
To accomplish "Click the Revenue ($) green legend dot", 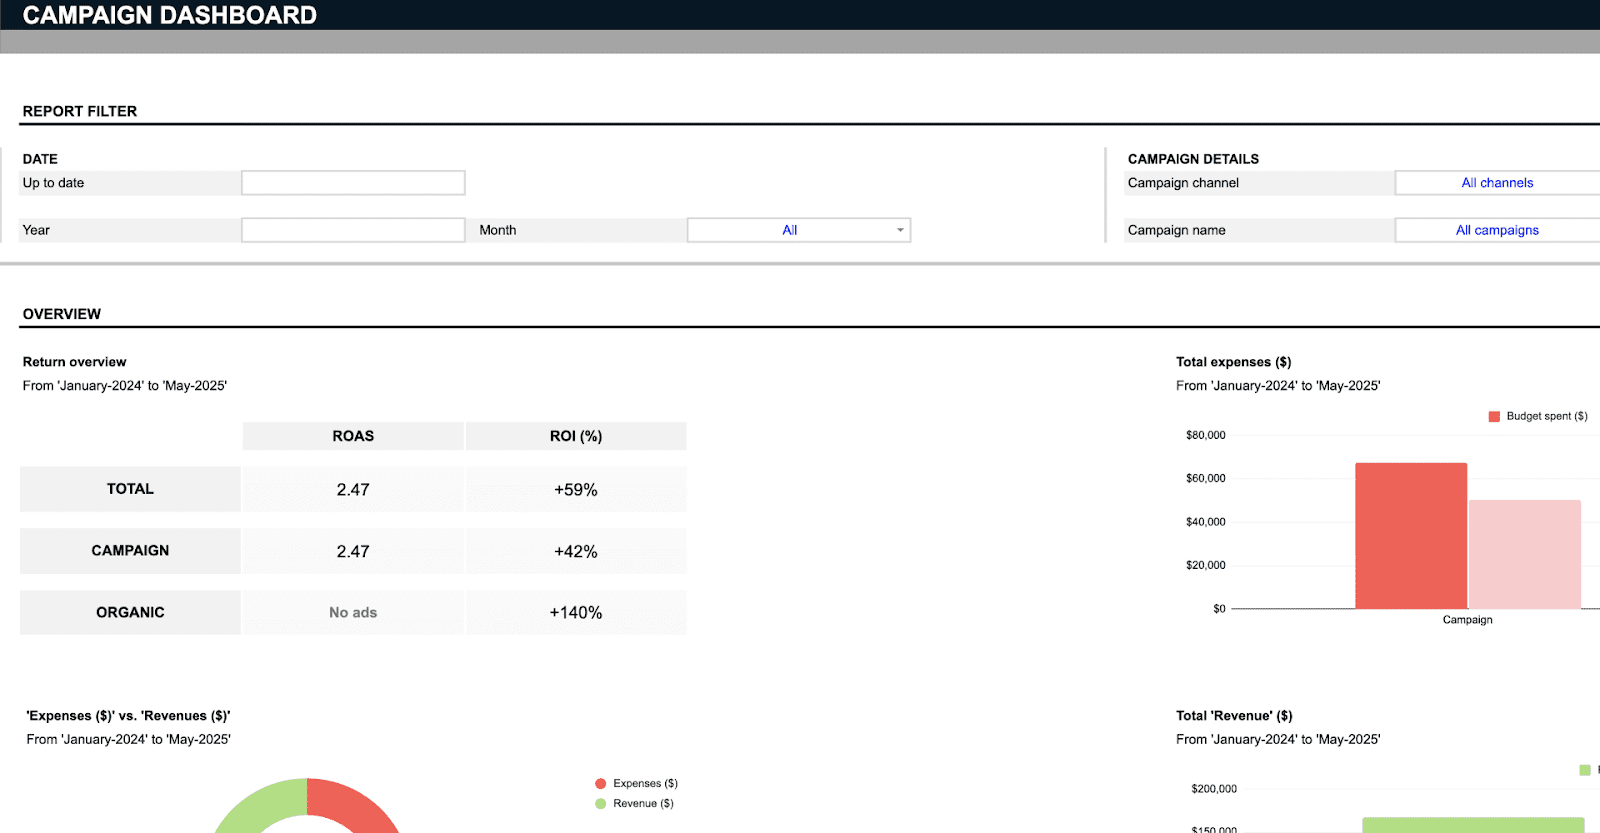I will coord(600,804).
